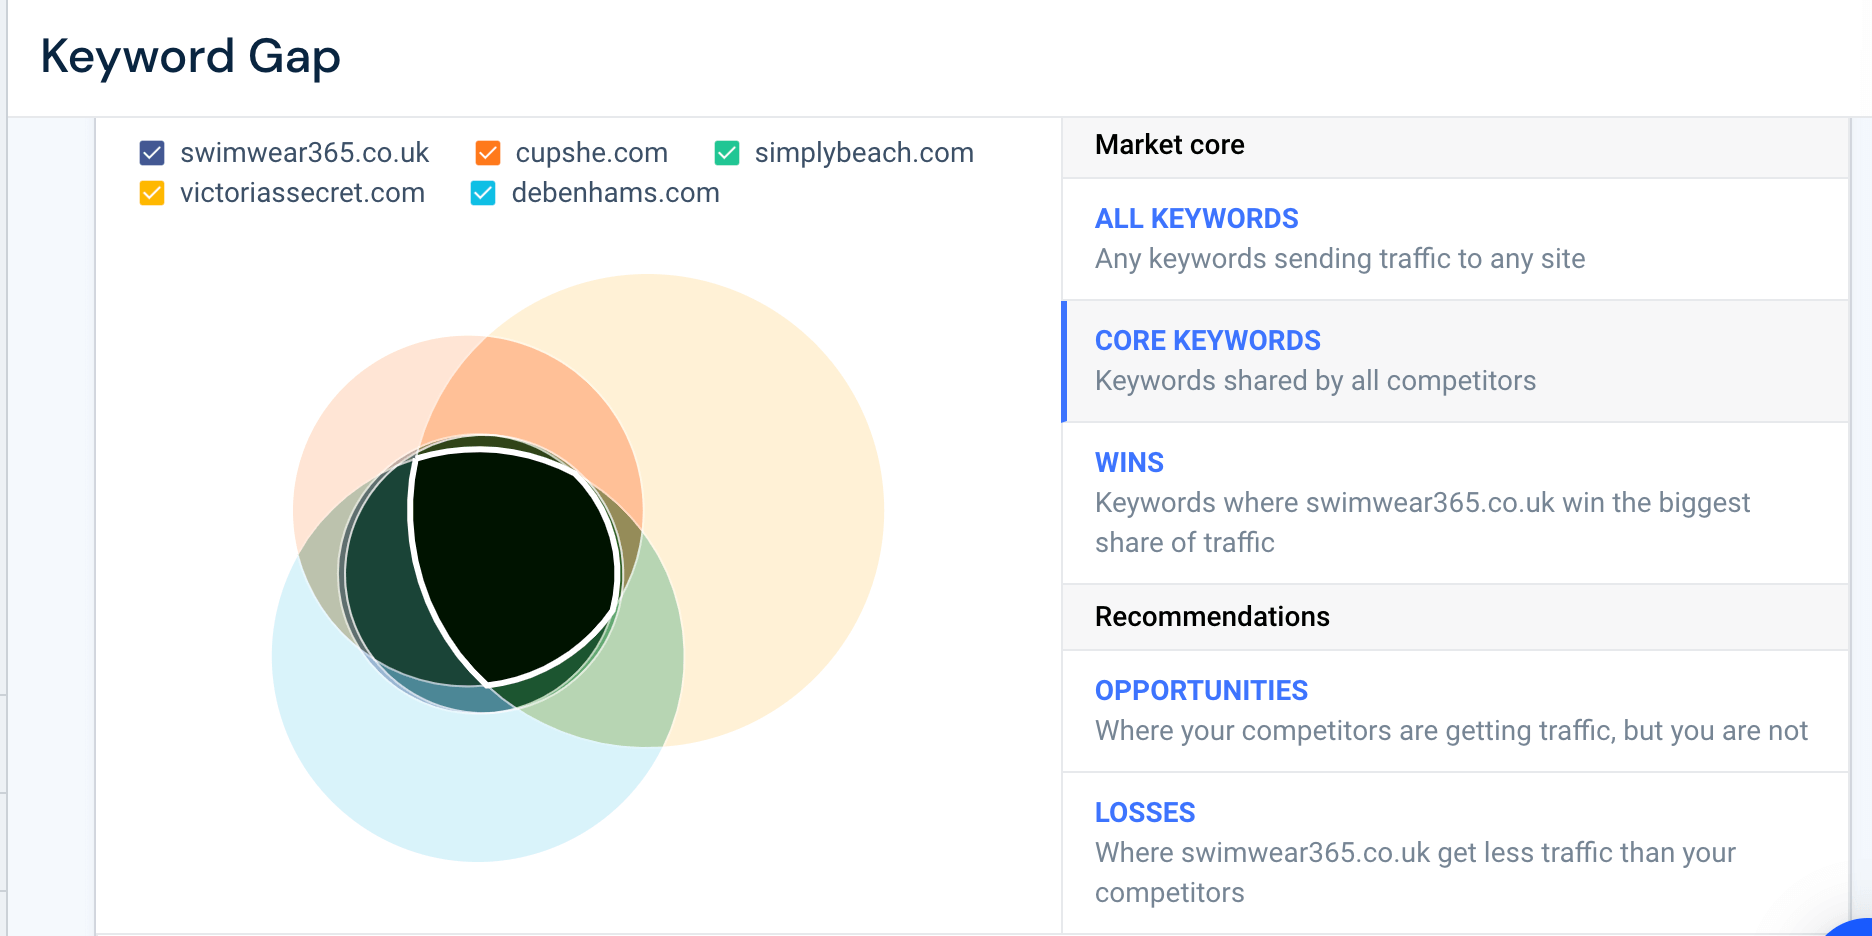
Task: Click the Keyword Gap page heading
Action: click(190, 56)
